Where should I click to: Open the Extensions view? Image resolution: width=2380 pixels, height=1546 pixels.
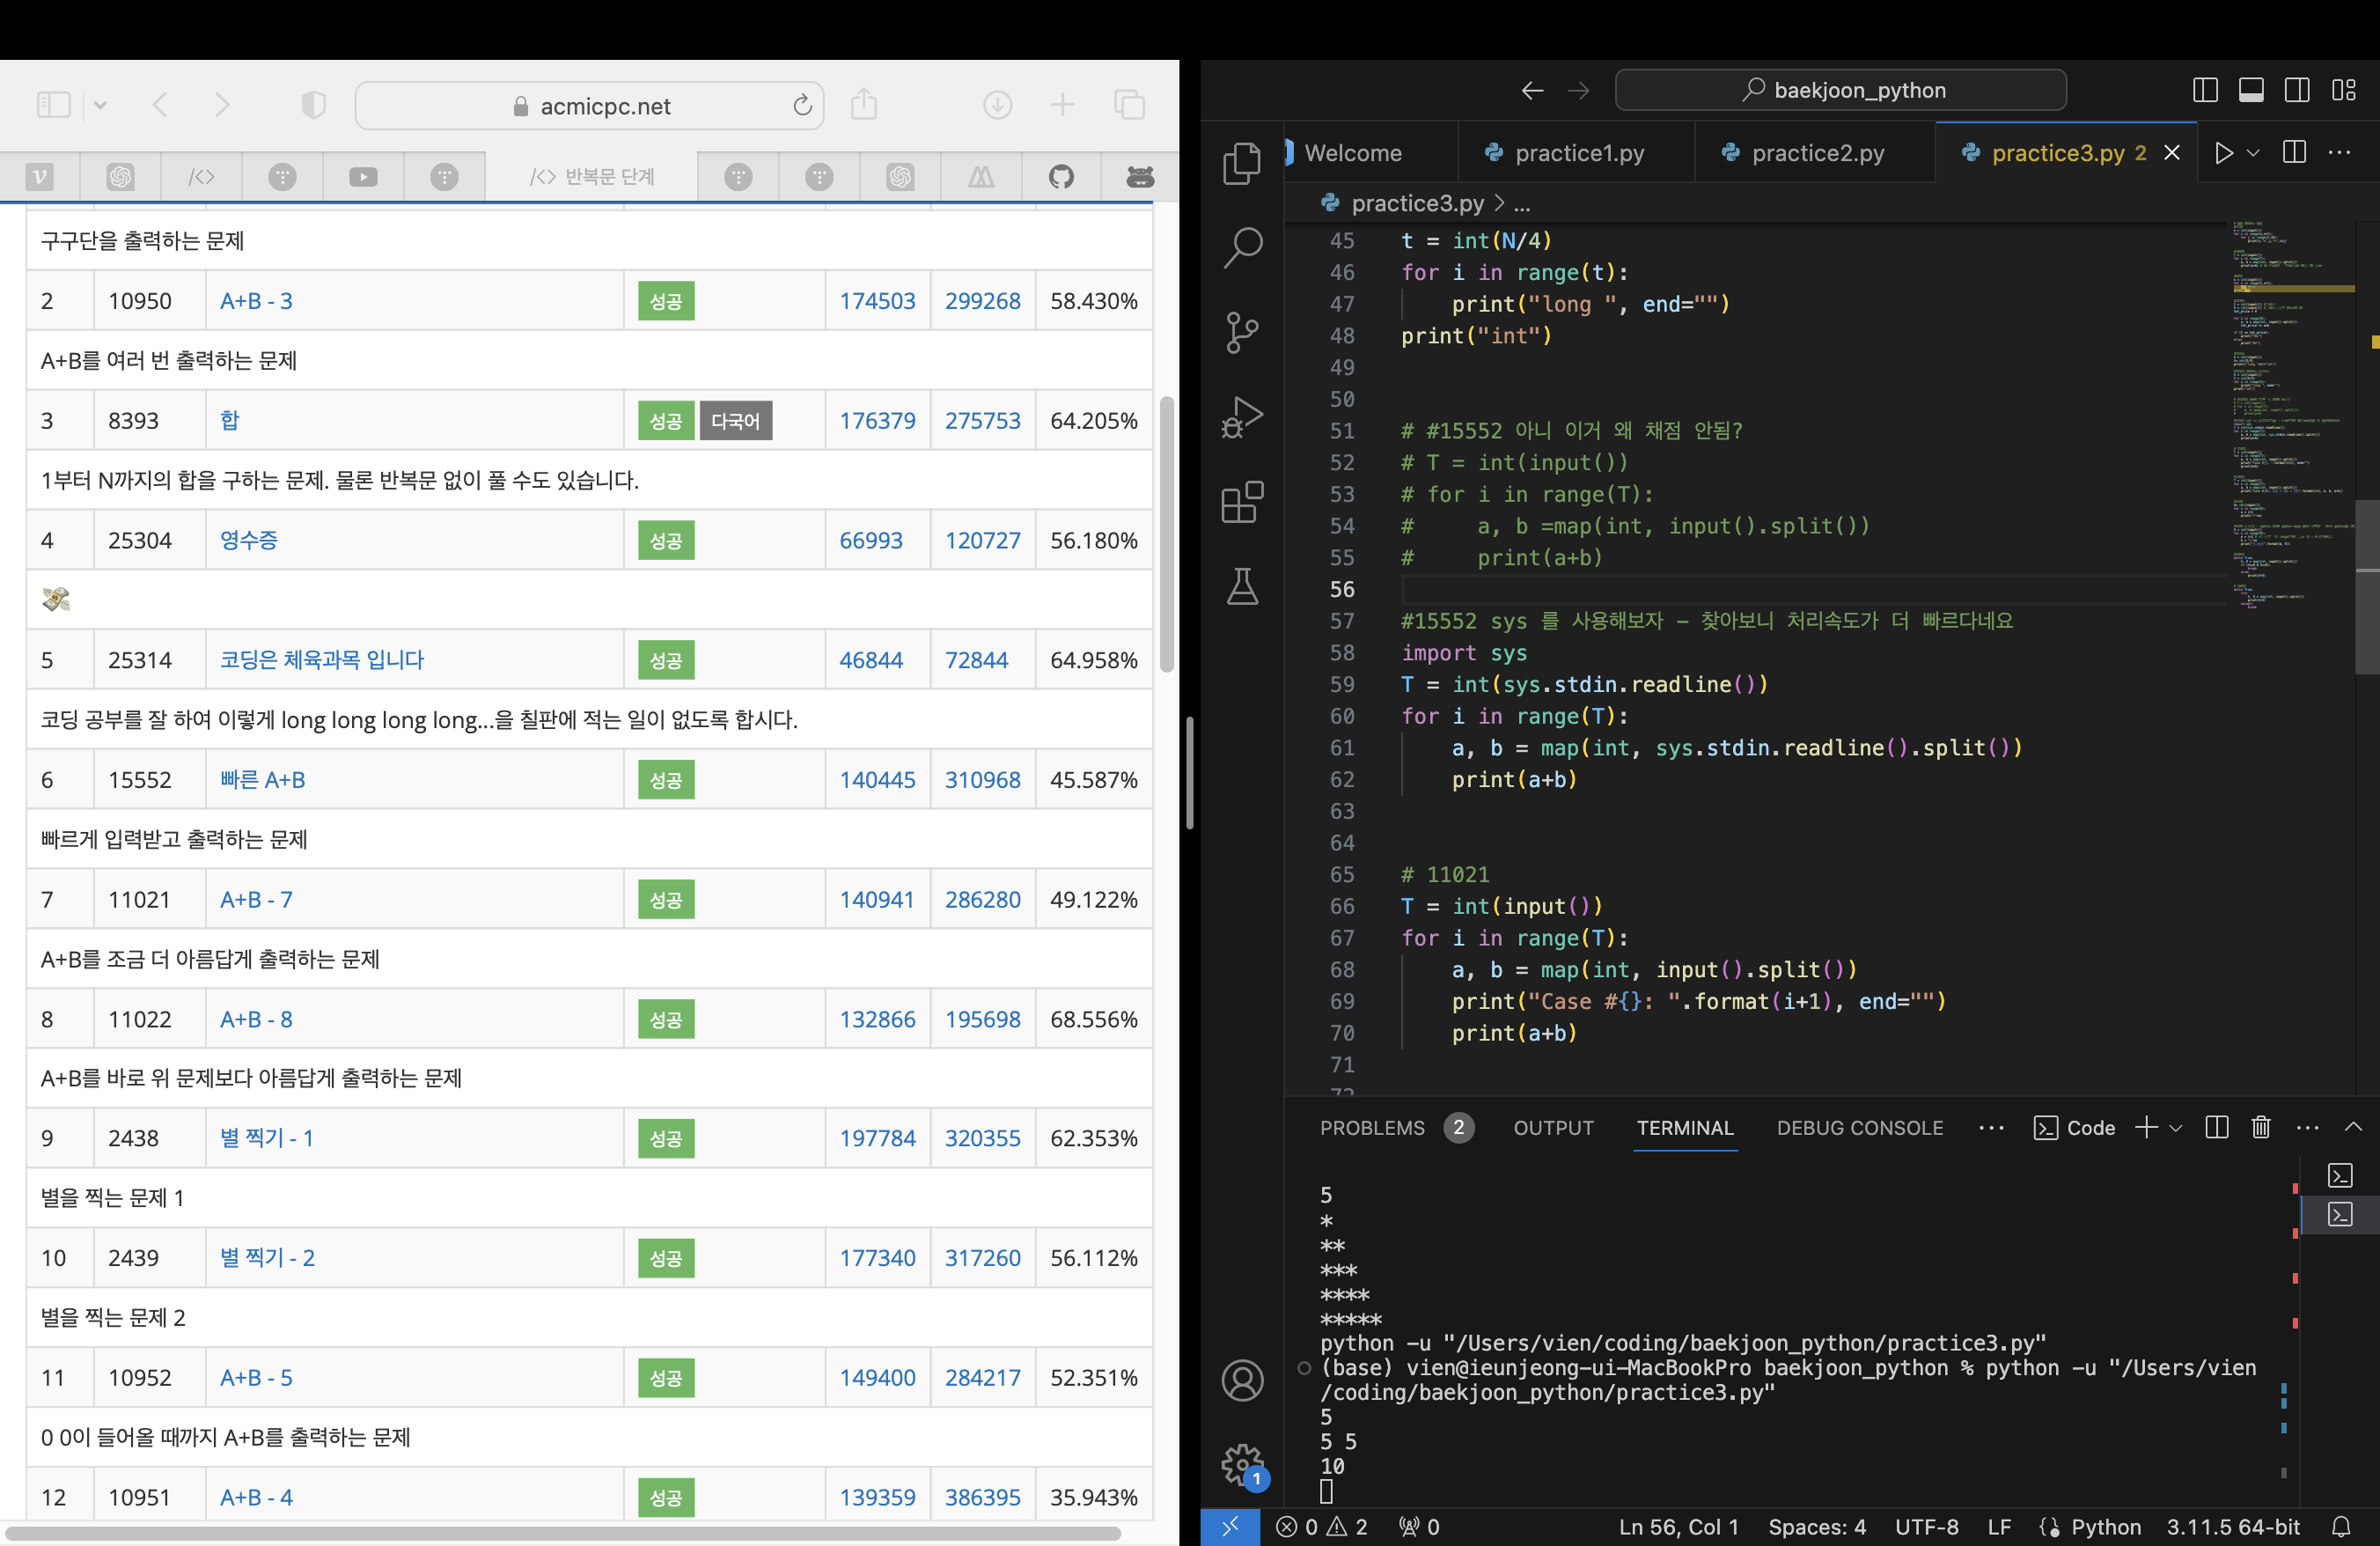1242,502
